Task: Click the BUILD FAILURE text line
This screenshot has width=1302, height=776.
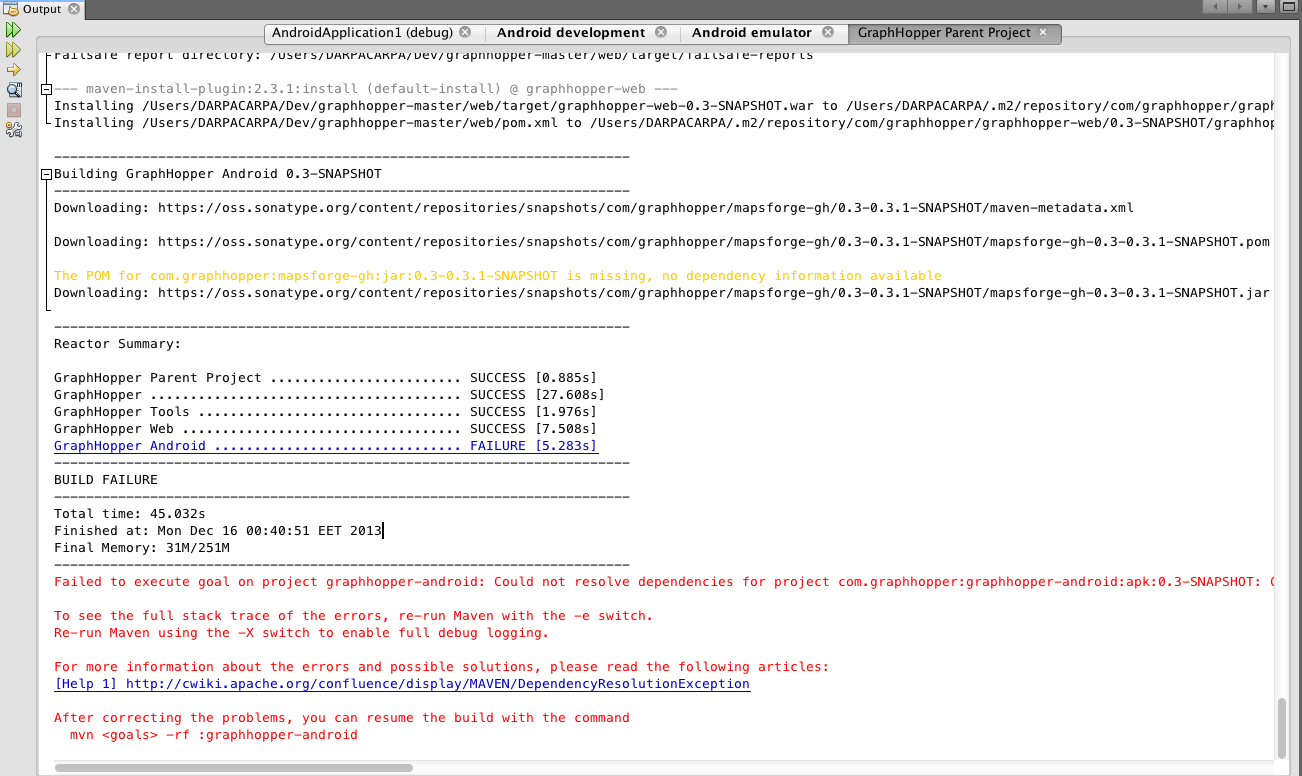Action: (x=106, y=480)
